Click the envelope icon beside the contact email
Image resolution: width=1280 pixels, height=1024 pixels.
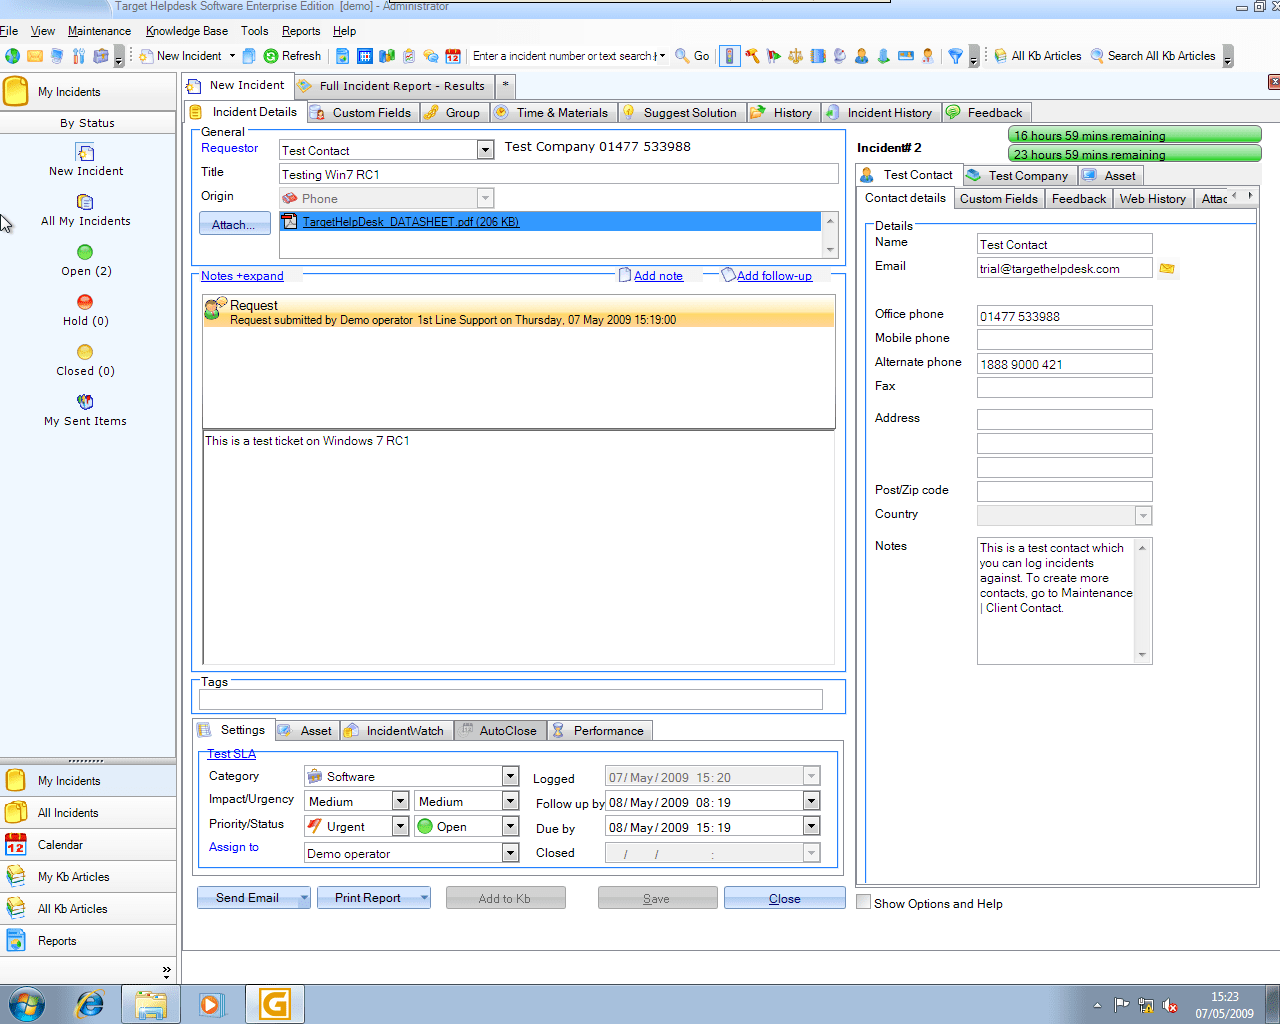pyautogui.click(x=1166, y=267)
